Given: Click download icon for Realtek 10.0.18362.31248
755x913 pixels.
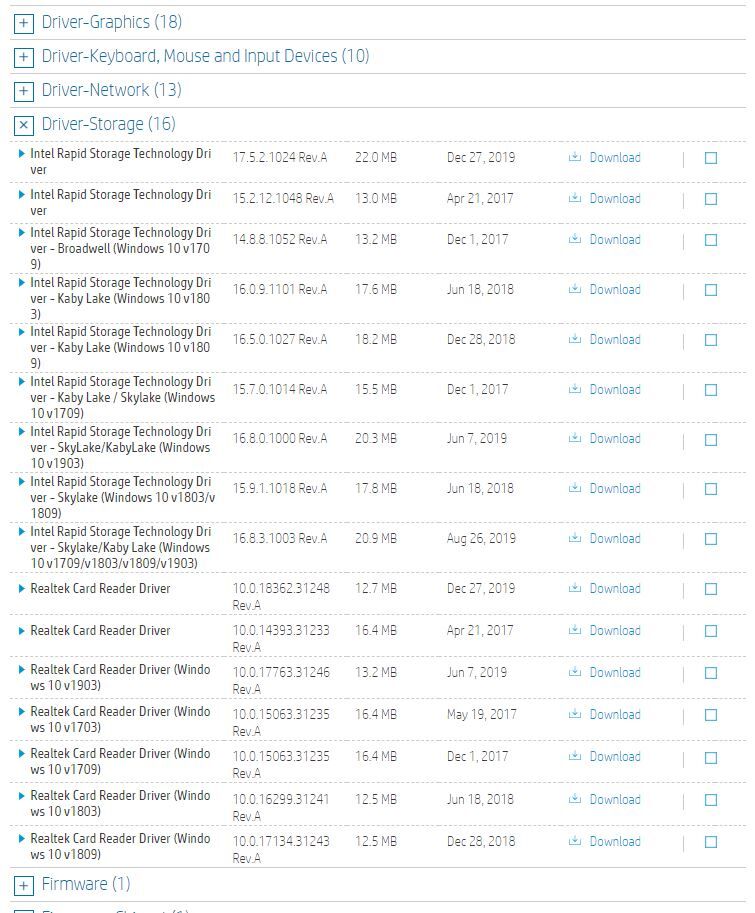Looking at the screenshot, I should [x=575, y=588].
